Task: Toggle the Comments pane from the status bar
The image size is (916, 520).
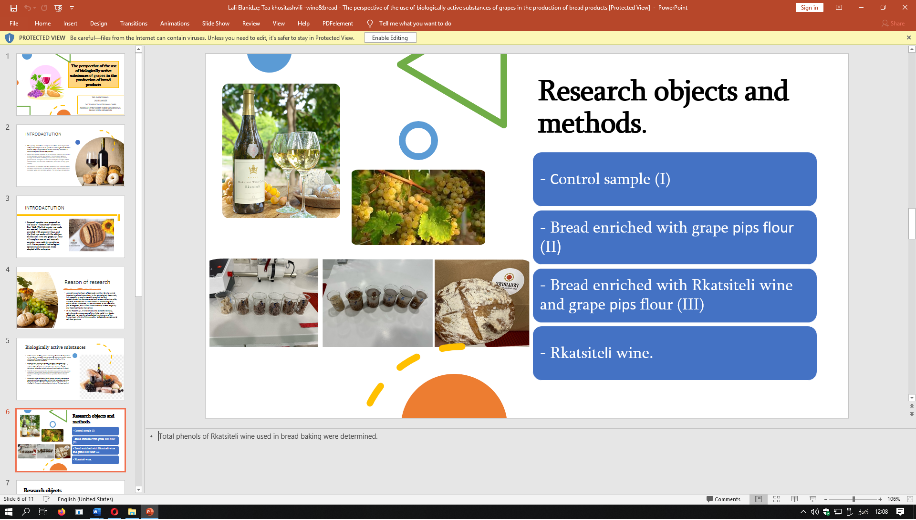Action: click(x=722, y=498)
